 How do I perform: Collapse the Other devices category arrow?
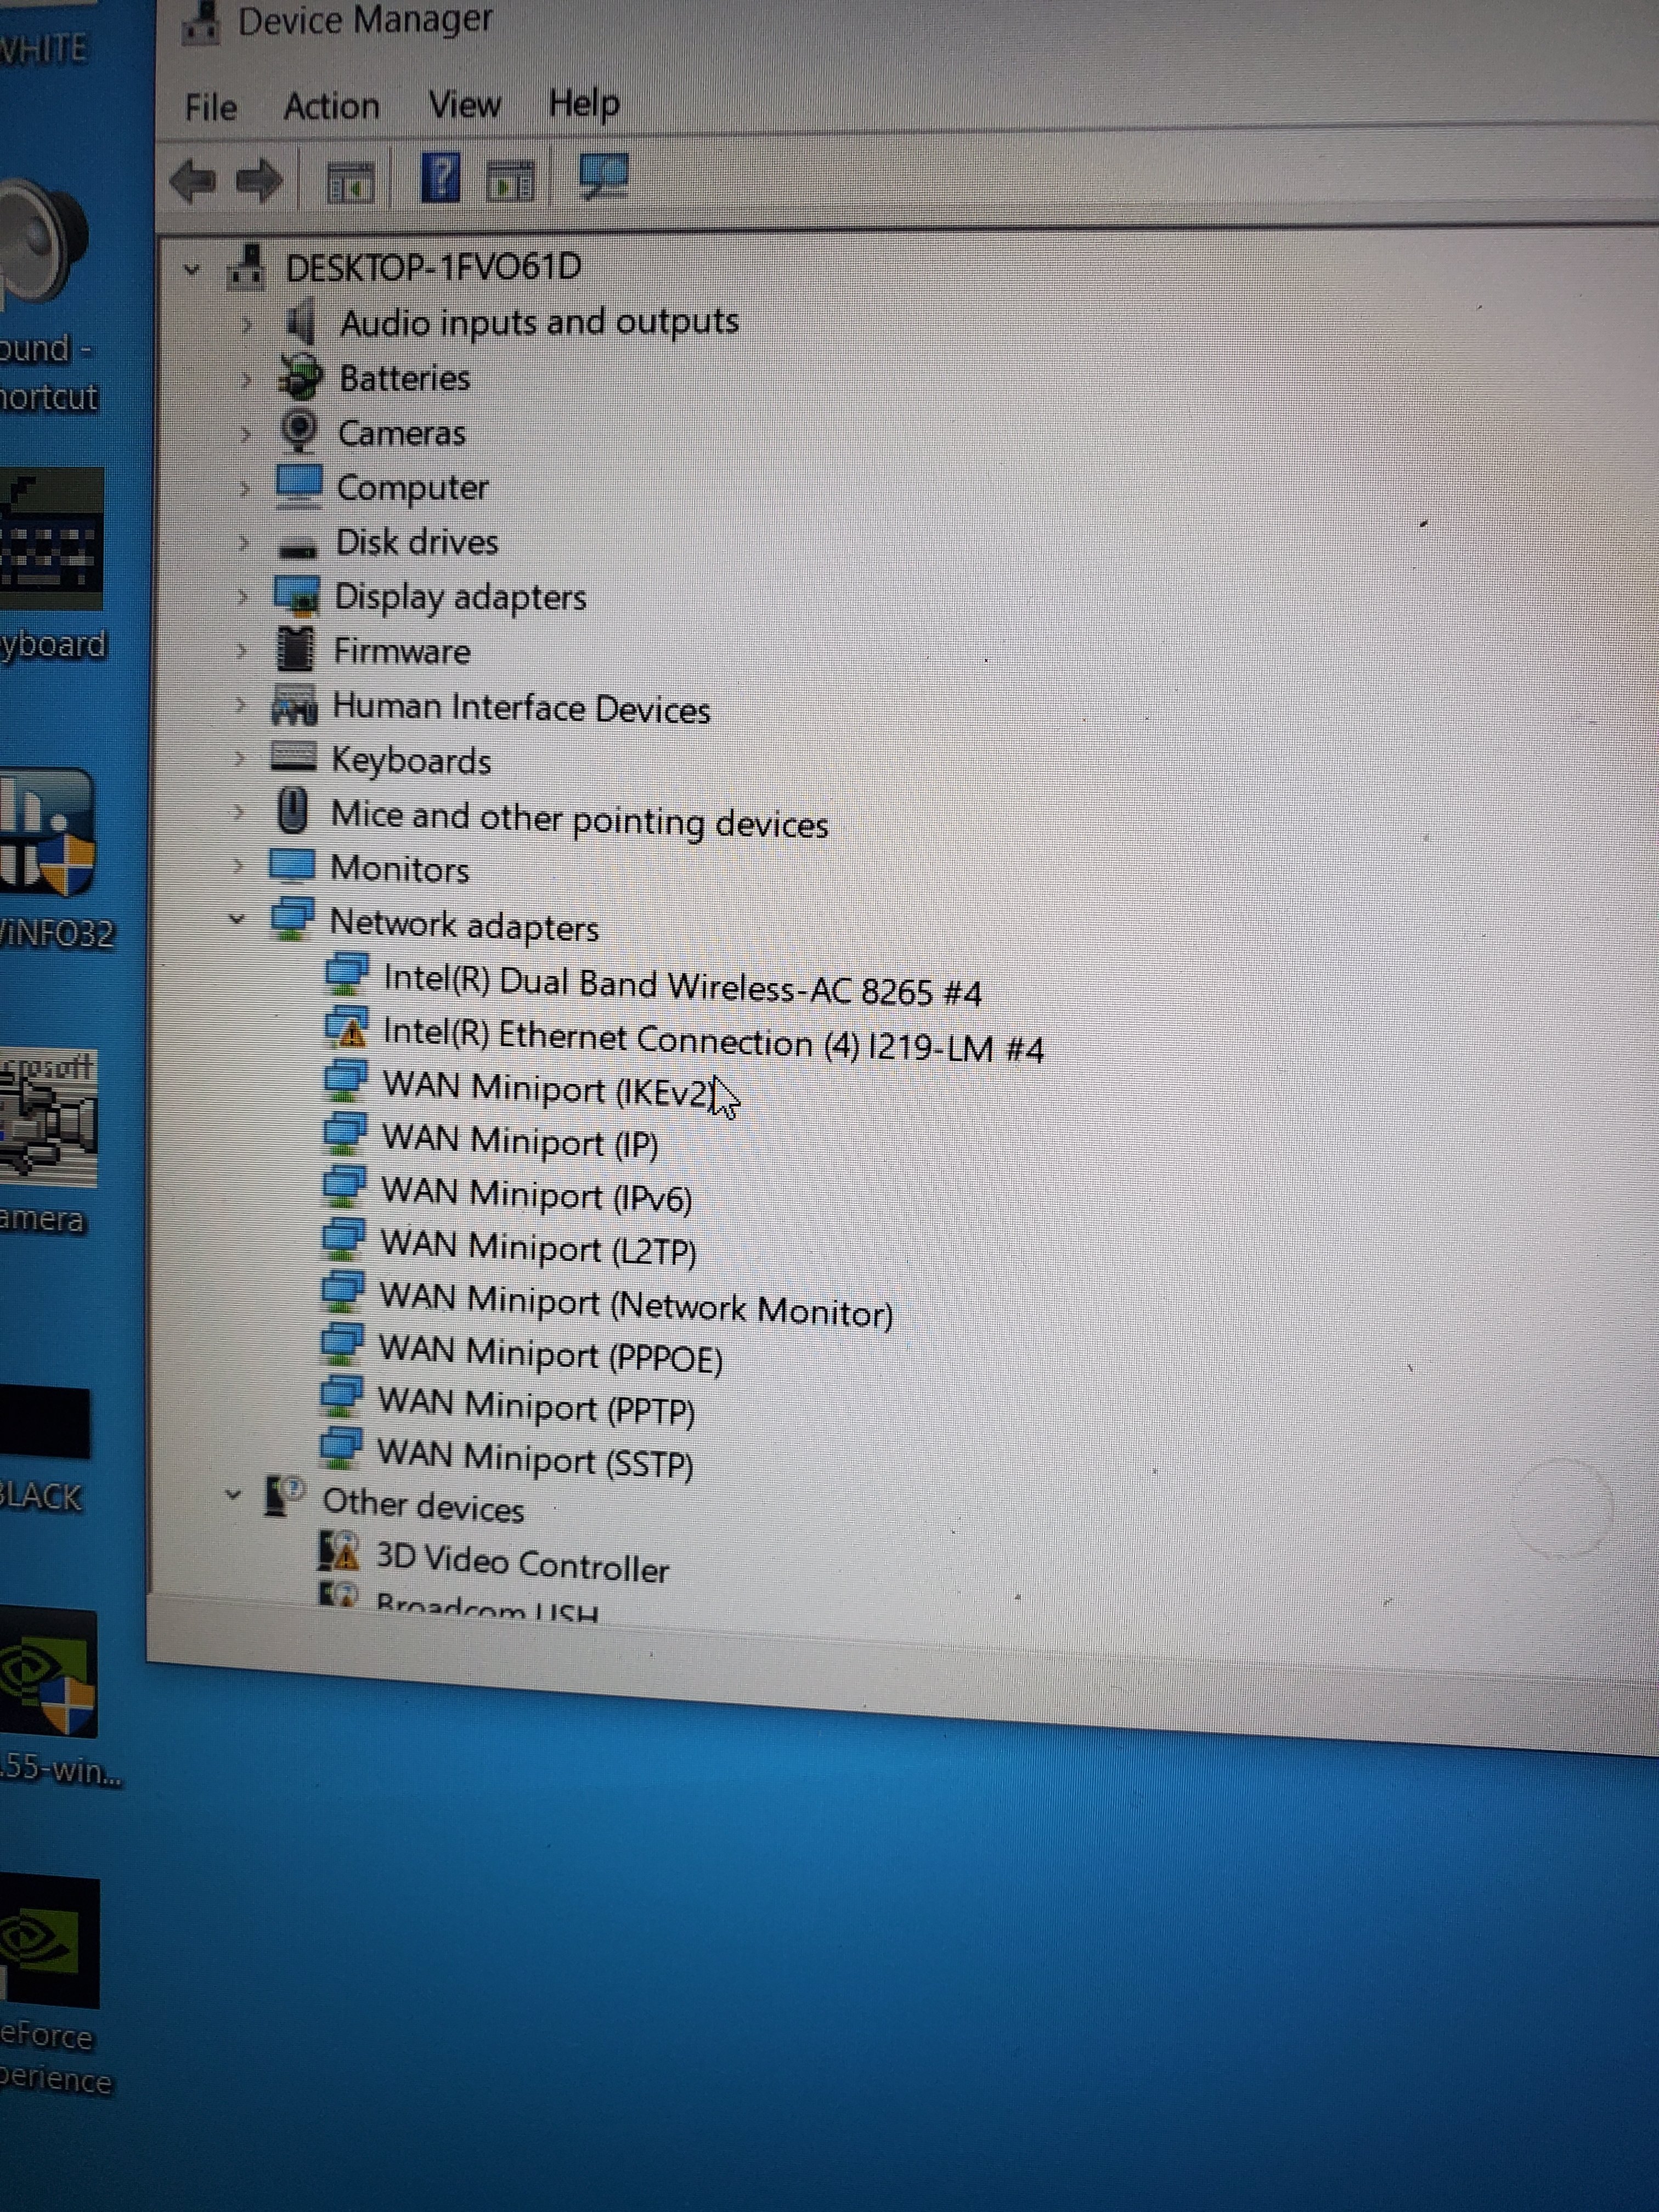click(x=233, y=1496)
